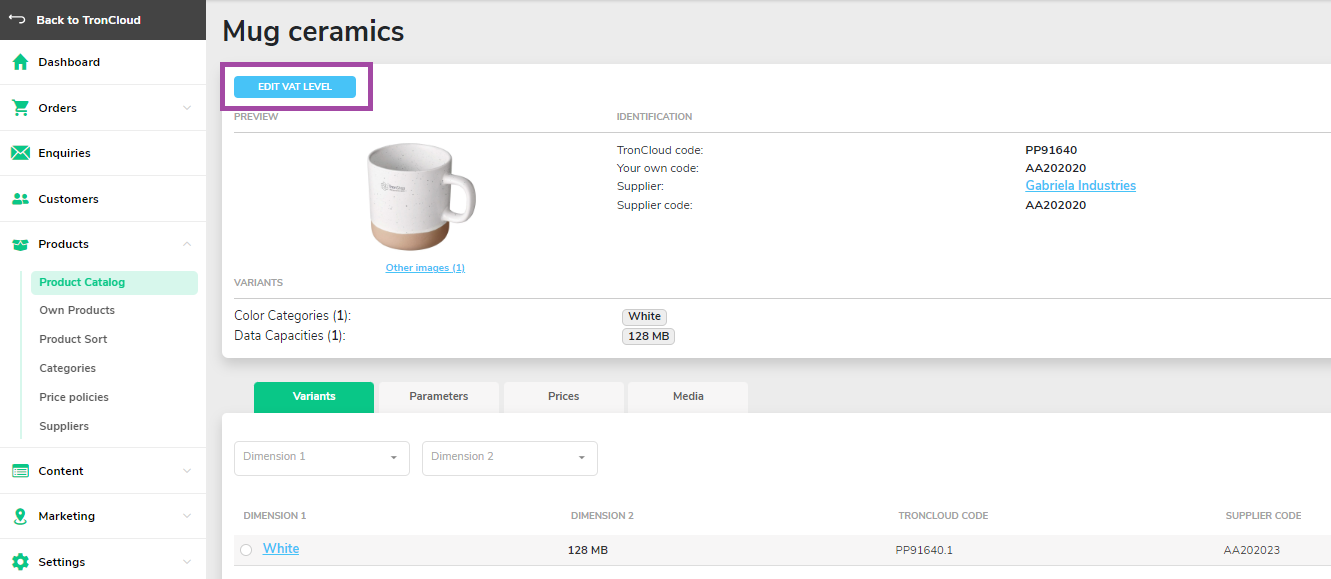The width and height of the screenshot is (1331, 579).
Task: Click the 128 MB data capacity tag
Action: [x=649, y=337]
